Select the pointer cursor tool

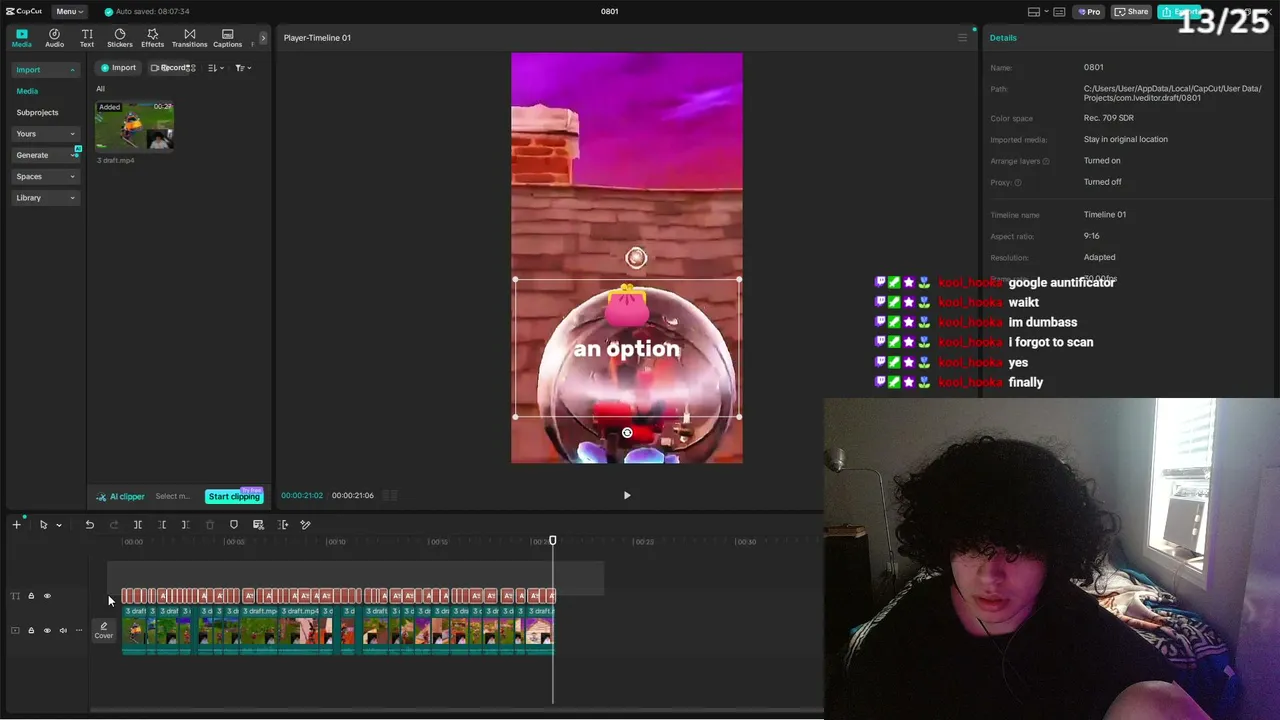43,525
